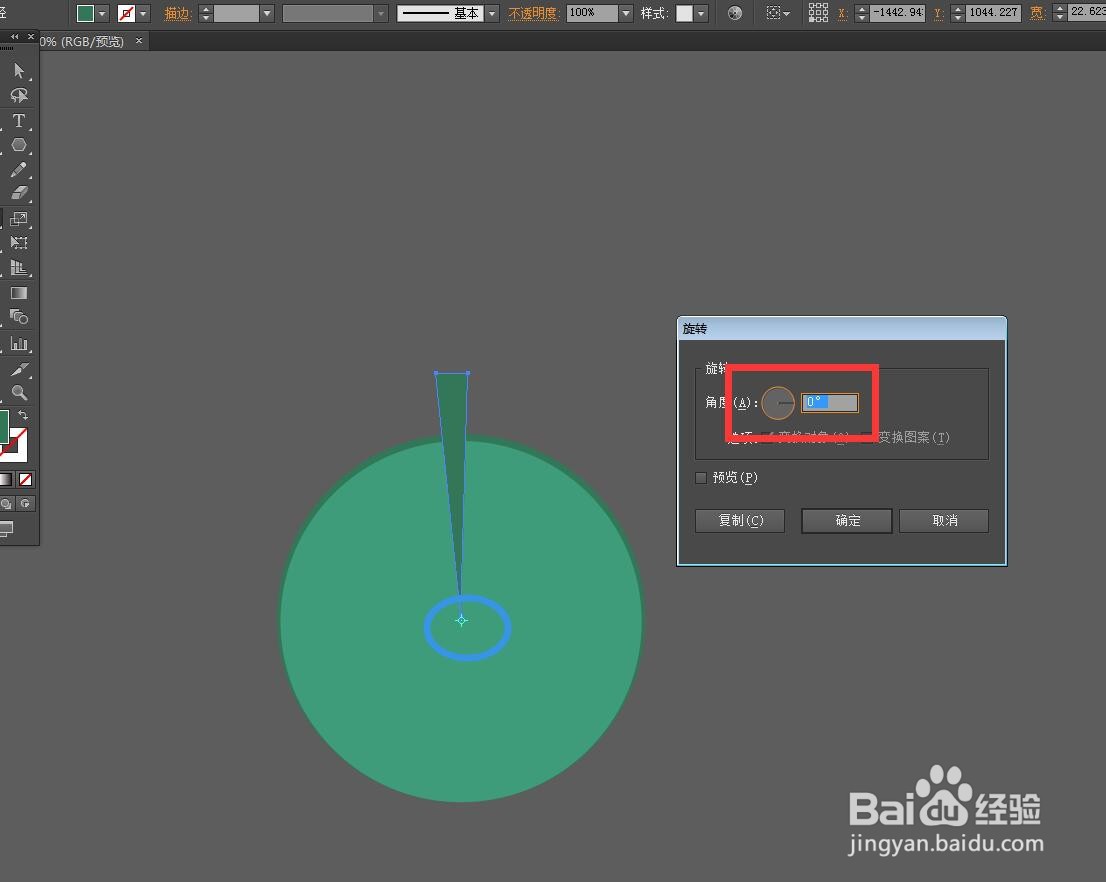Click the green fill swatch in control bar

(x=85, y=13)
